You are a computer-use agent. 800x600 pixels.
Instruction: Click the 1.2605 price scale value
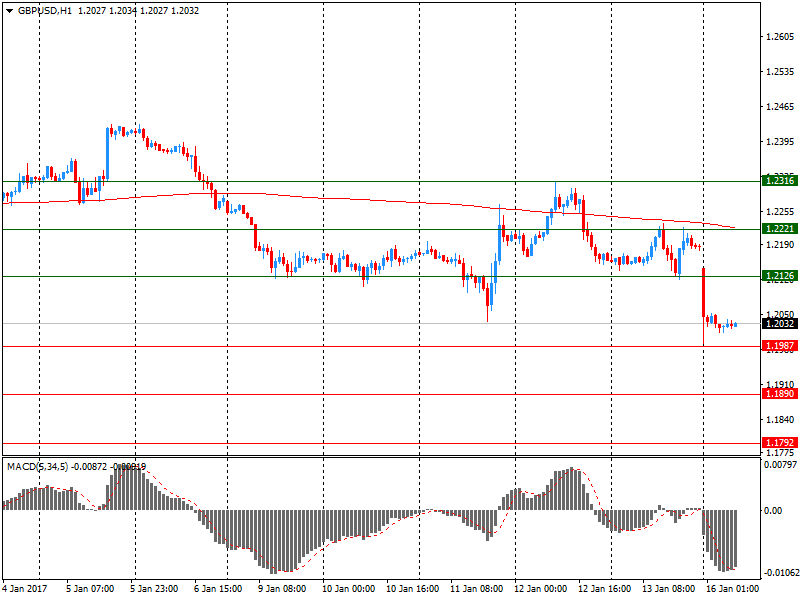tap(780, 37)
